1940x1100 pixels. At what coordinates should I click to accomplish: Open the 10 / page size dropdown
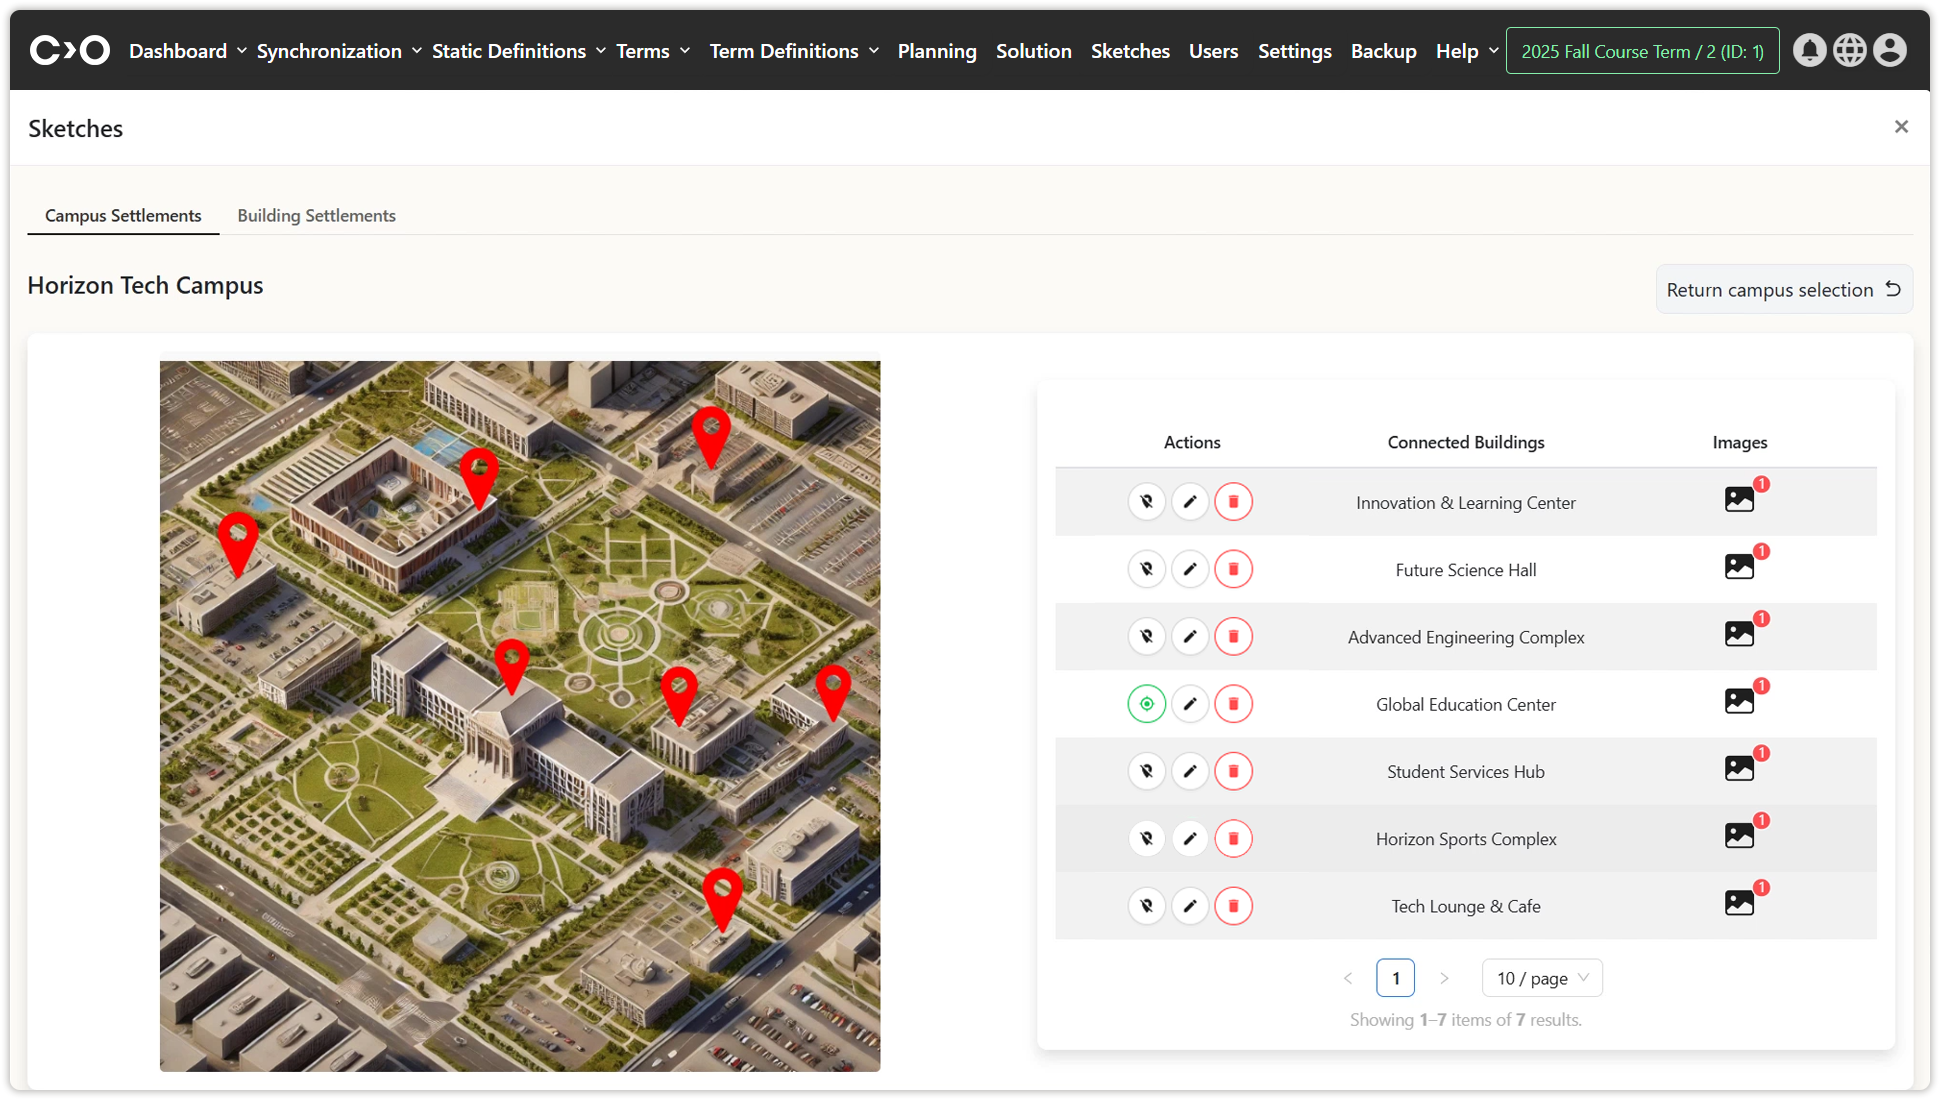click(1541, 978)
